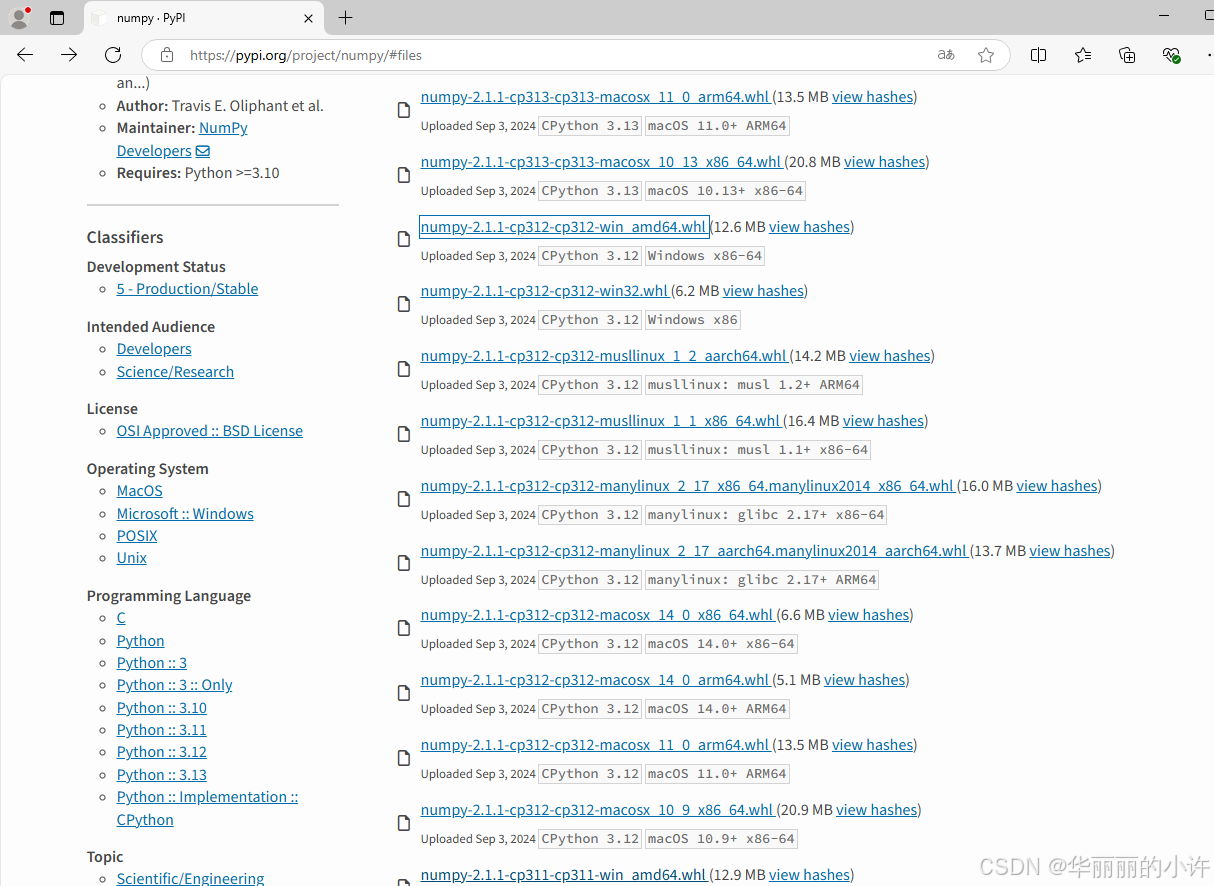Click the browser Forward arrow
The height and width of the screenshot is (886, 1214).
coord(69,55)
